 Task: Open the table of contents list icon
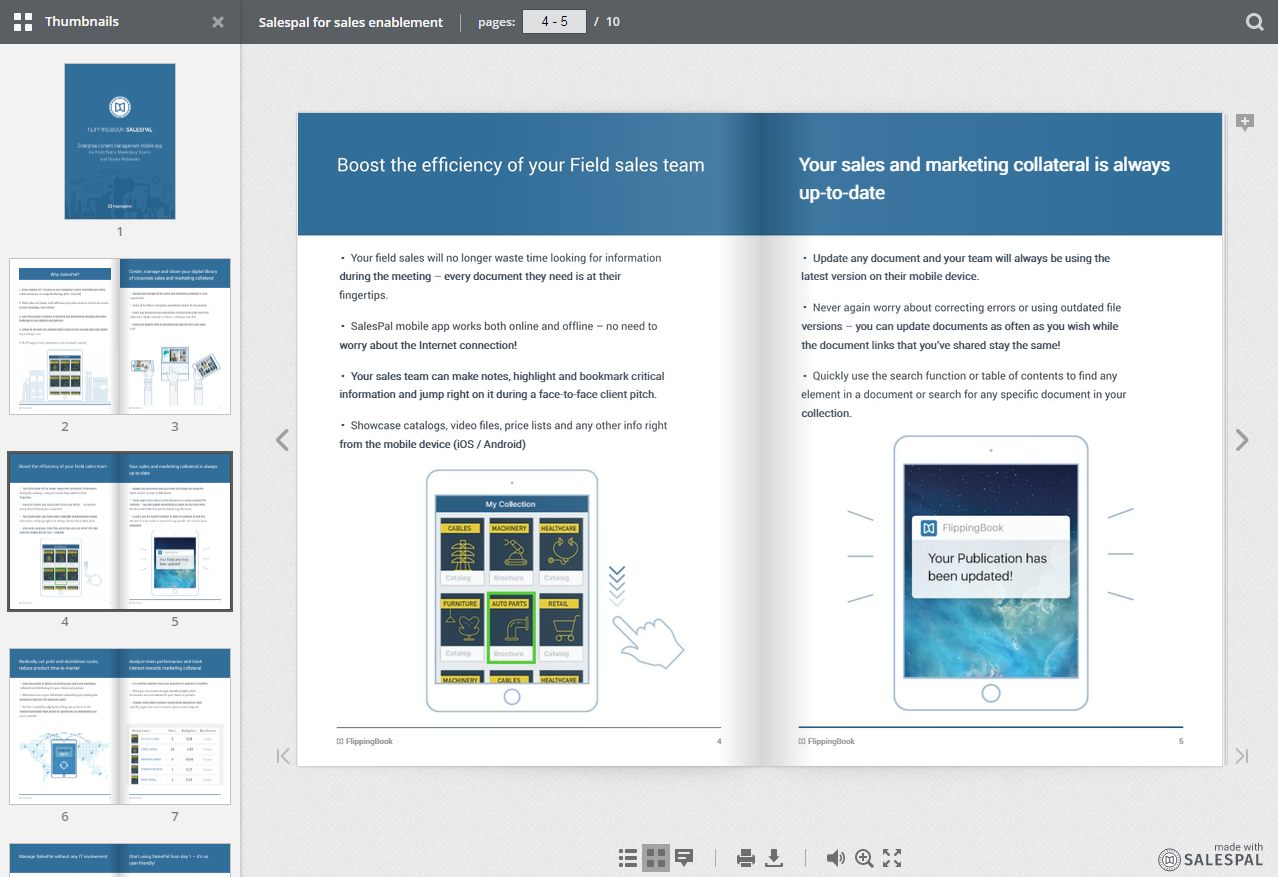click(x=628, y=858)
